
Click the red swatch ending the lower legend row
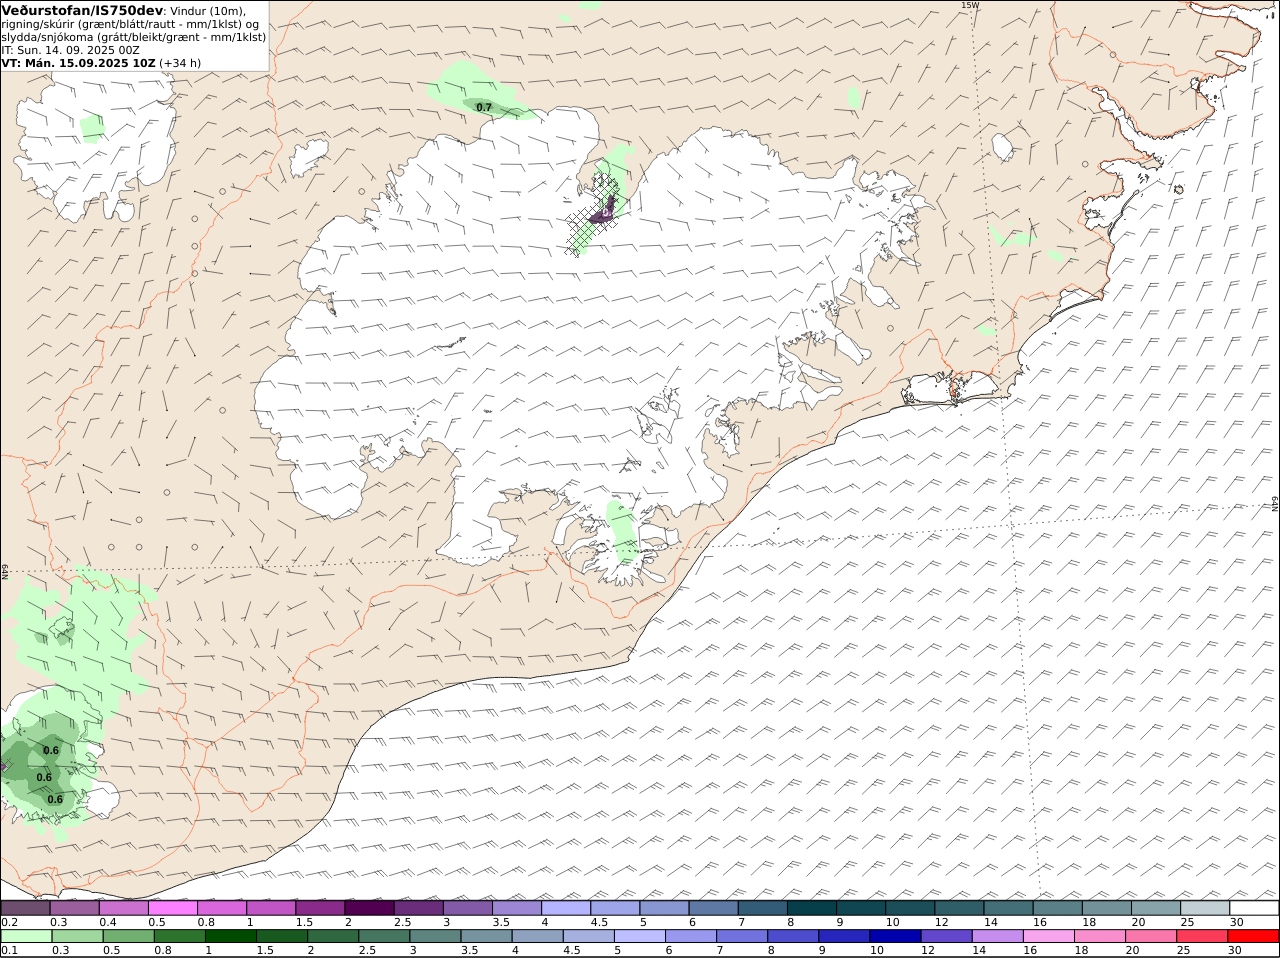[1254, 936]
